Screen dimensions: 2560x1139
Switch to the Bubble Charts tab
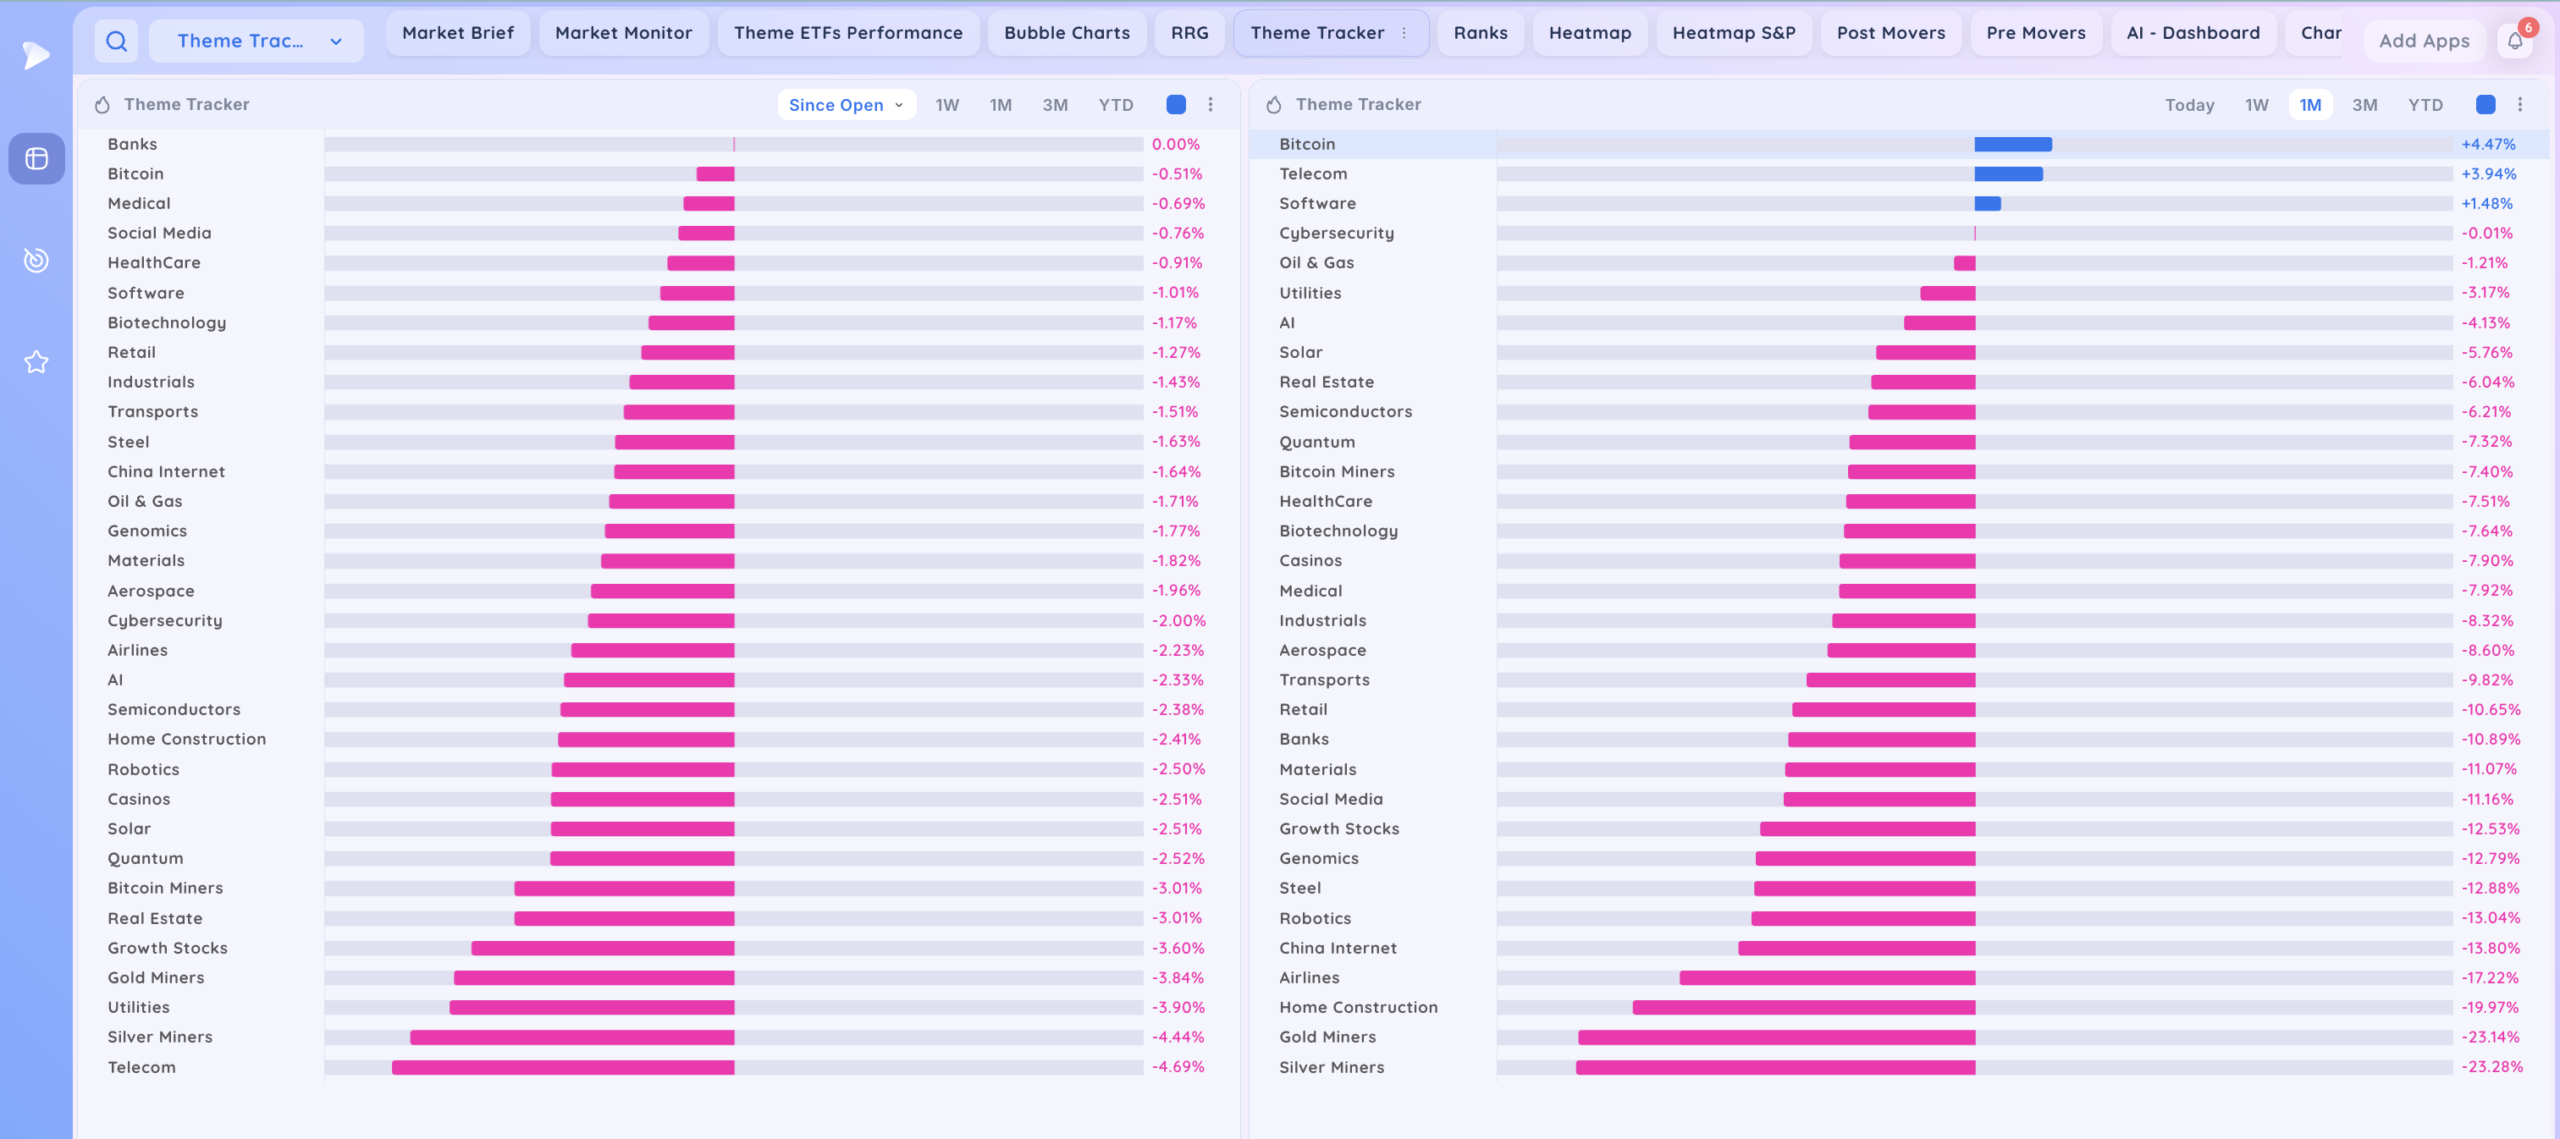pyautogui.click(x=1066, y=33)
